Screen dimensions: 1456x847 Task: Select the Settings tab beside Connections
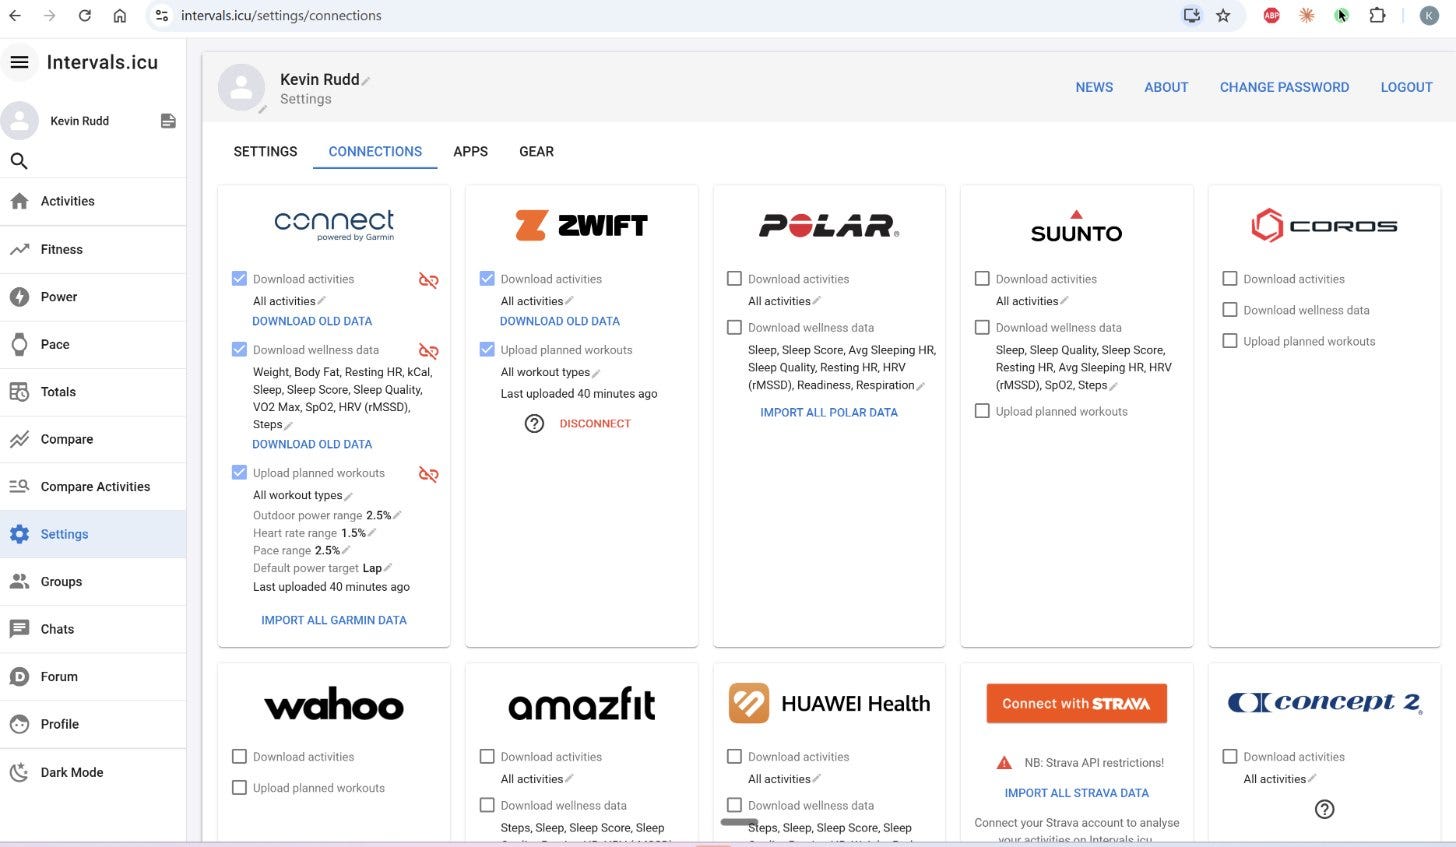(265, 152)
